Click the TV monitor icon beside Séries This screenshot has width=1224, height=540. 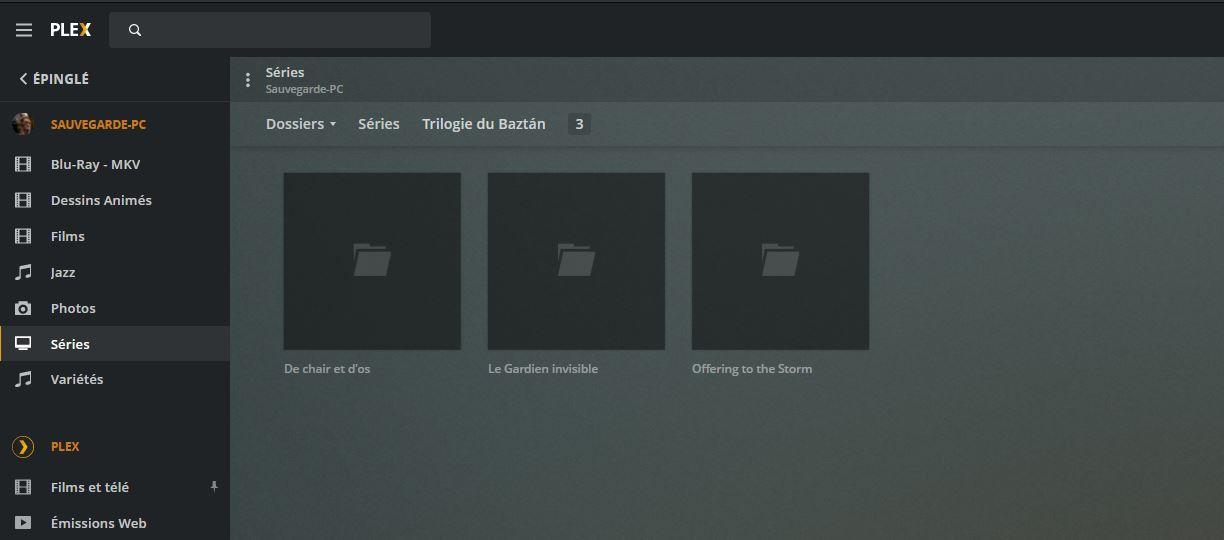point(23,344)
